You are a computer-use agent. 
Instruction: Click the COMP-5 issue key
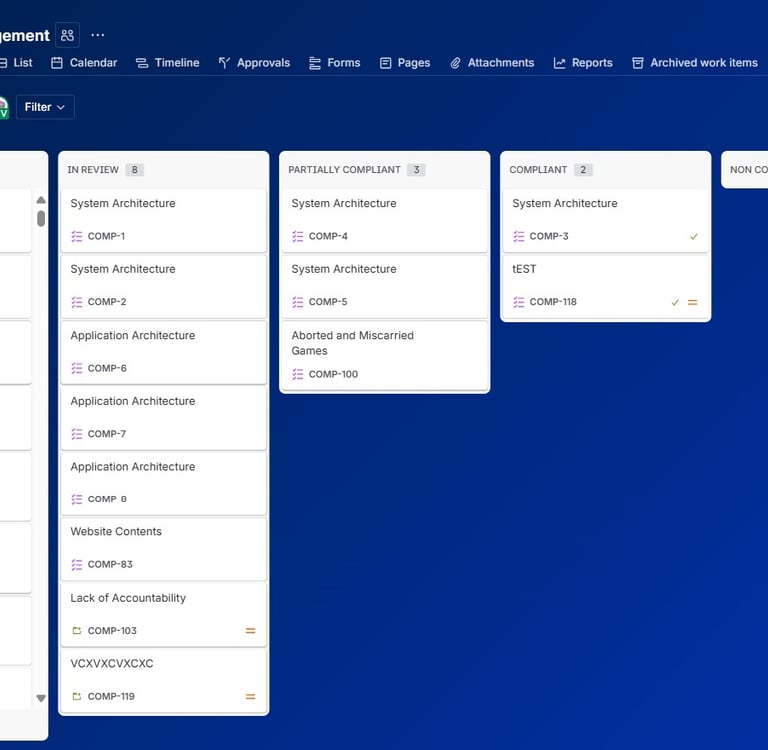pos(328,302)
